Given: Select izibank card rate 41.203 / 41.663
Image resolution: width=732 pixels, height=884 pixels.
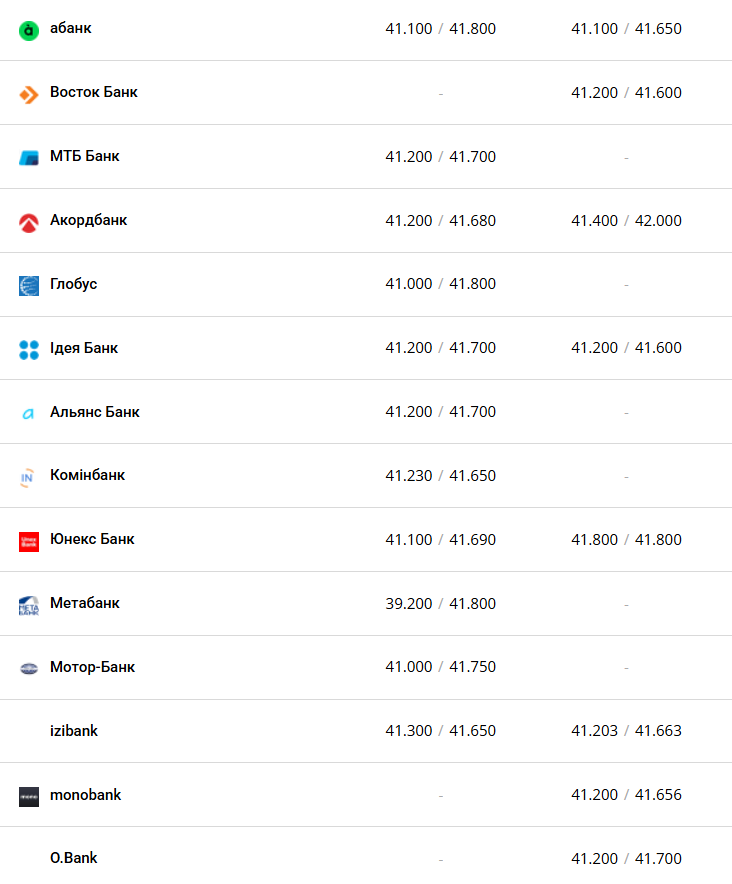Looking at the screenshot, I should (x=626, y=731).
